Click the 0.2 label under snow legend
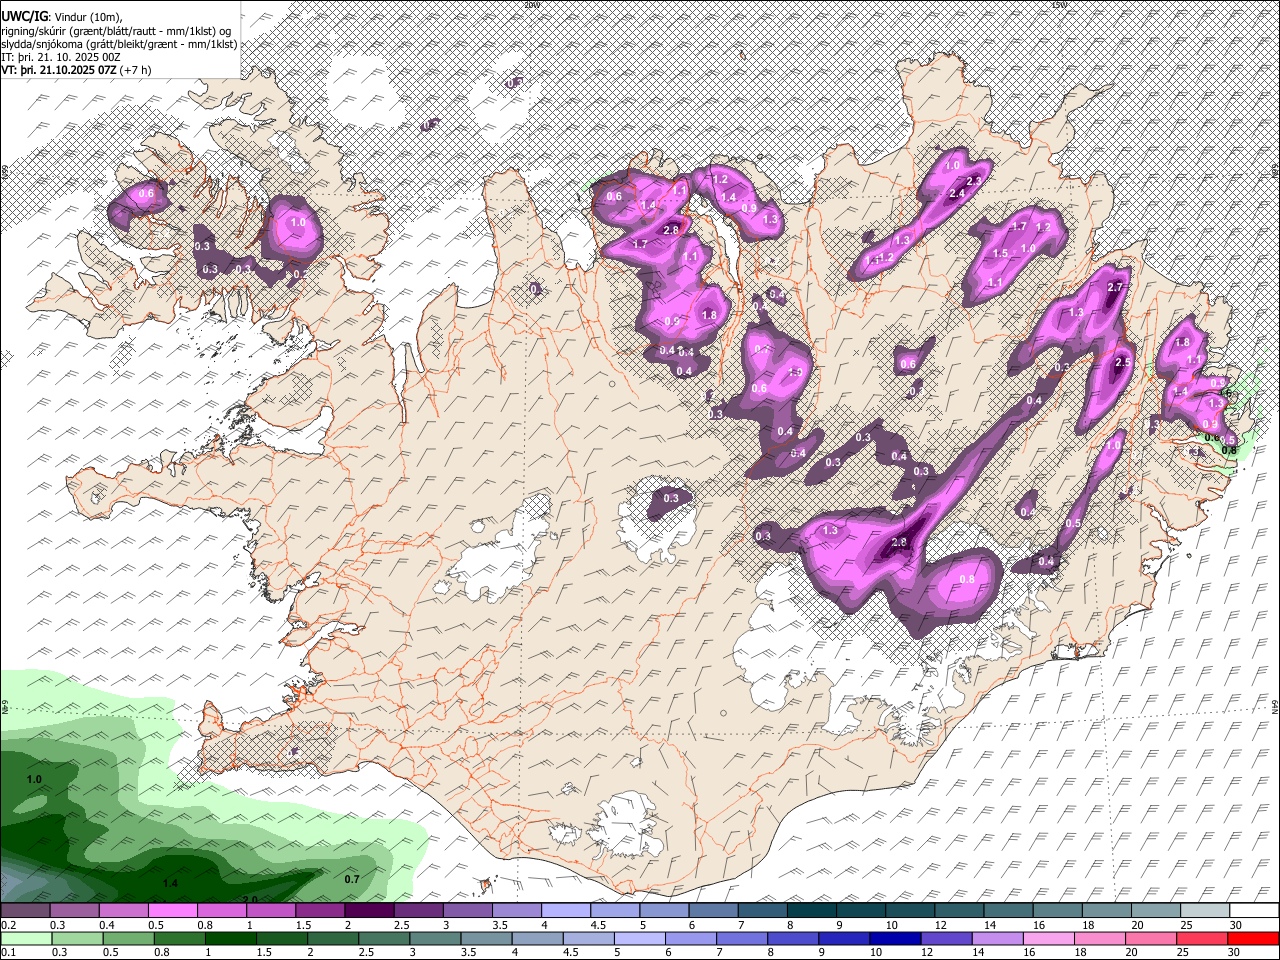The height and width of the screenshot is (960, 1280). pyautogui.click(x=9, y=925)
